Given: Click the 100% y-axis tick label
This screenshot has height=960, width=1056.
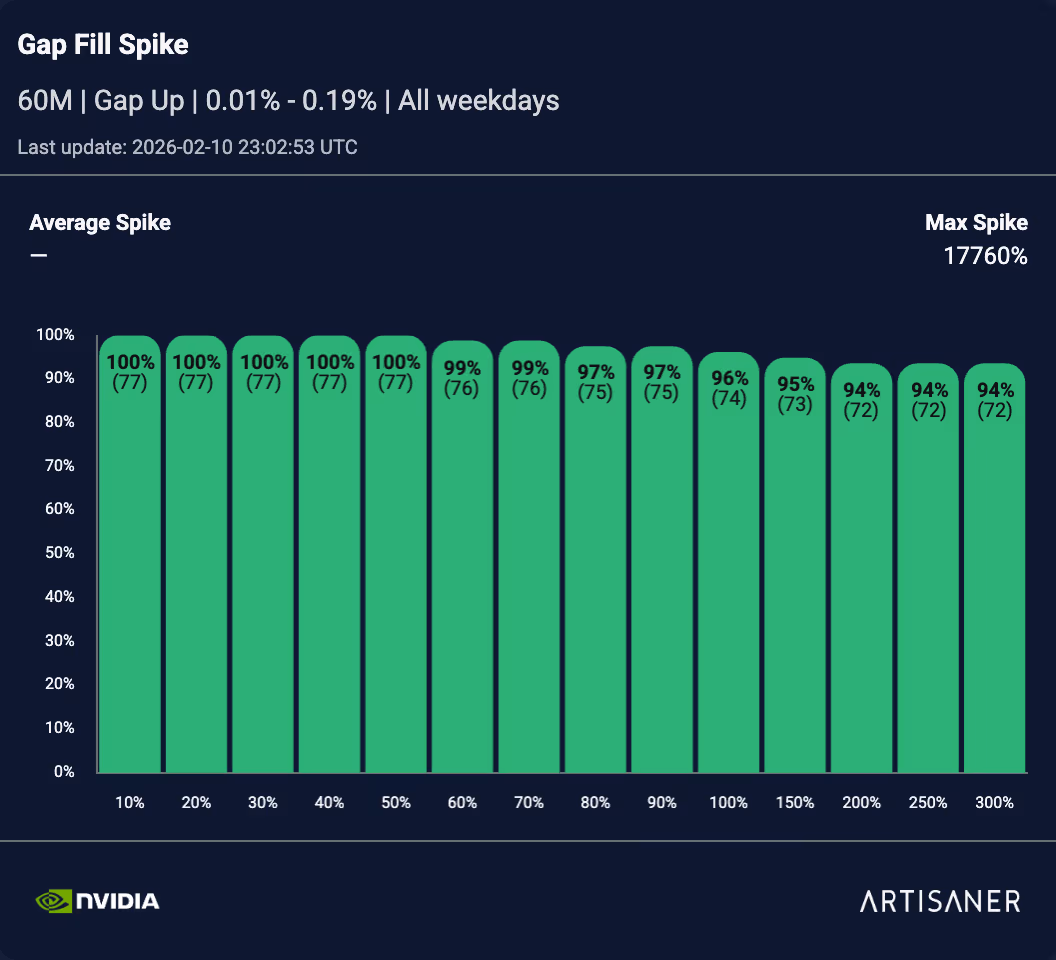Looking at the screenshot, I should 55,335.
